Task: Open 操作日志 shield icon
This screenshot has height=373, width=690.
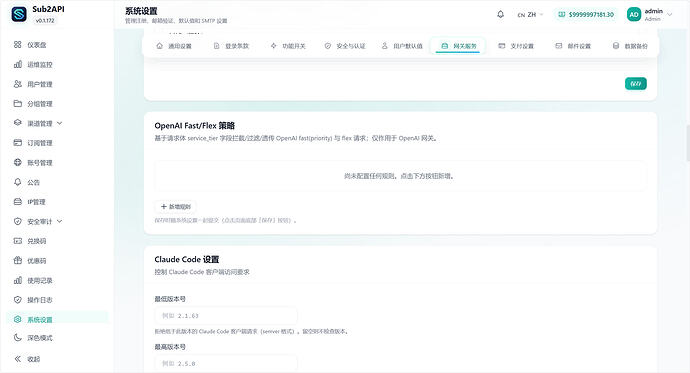Action: pos(18,300)
